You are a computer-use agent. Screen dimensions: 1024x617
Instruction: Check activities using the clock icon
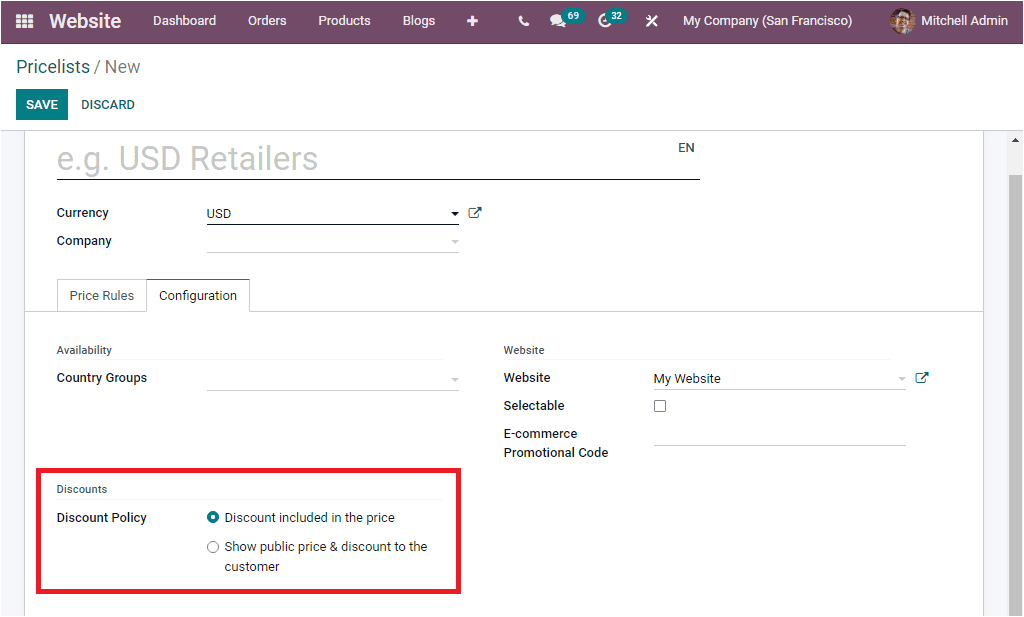[604, 20]
